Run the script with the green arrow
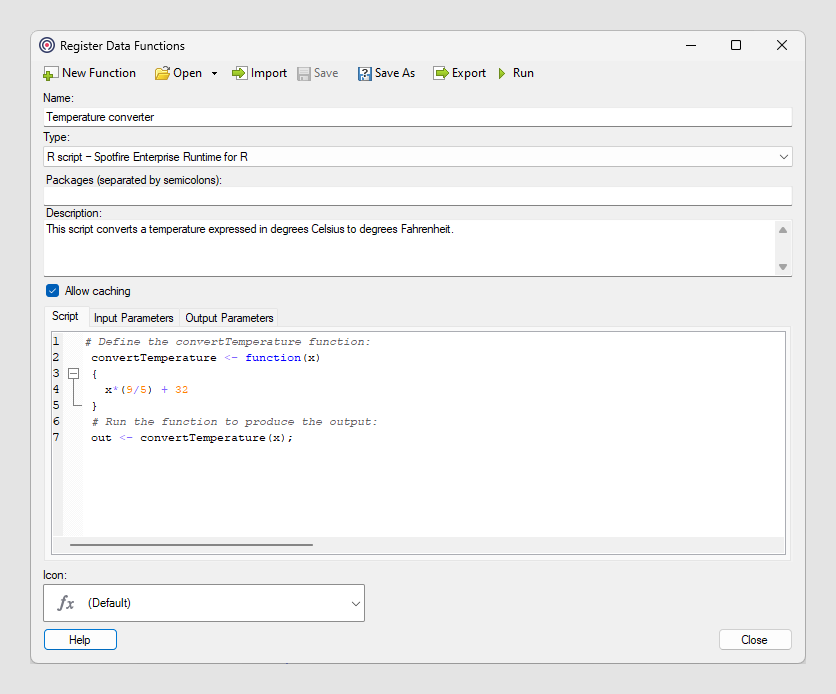Image resolution: width=836 pixels, height=694 pixels. click(x=503, y=73)
